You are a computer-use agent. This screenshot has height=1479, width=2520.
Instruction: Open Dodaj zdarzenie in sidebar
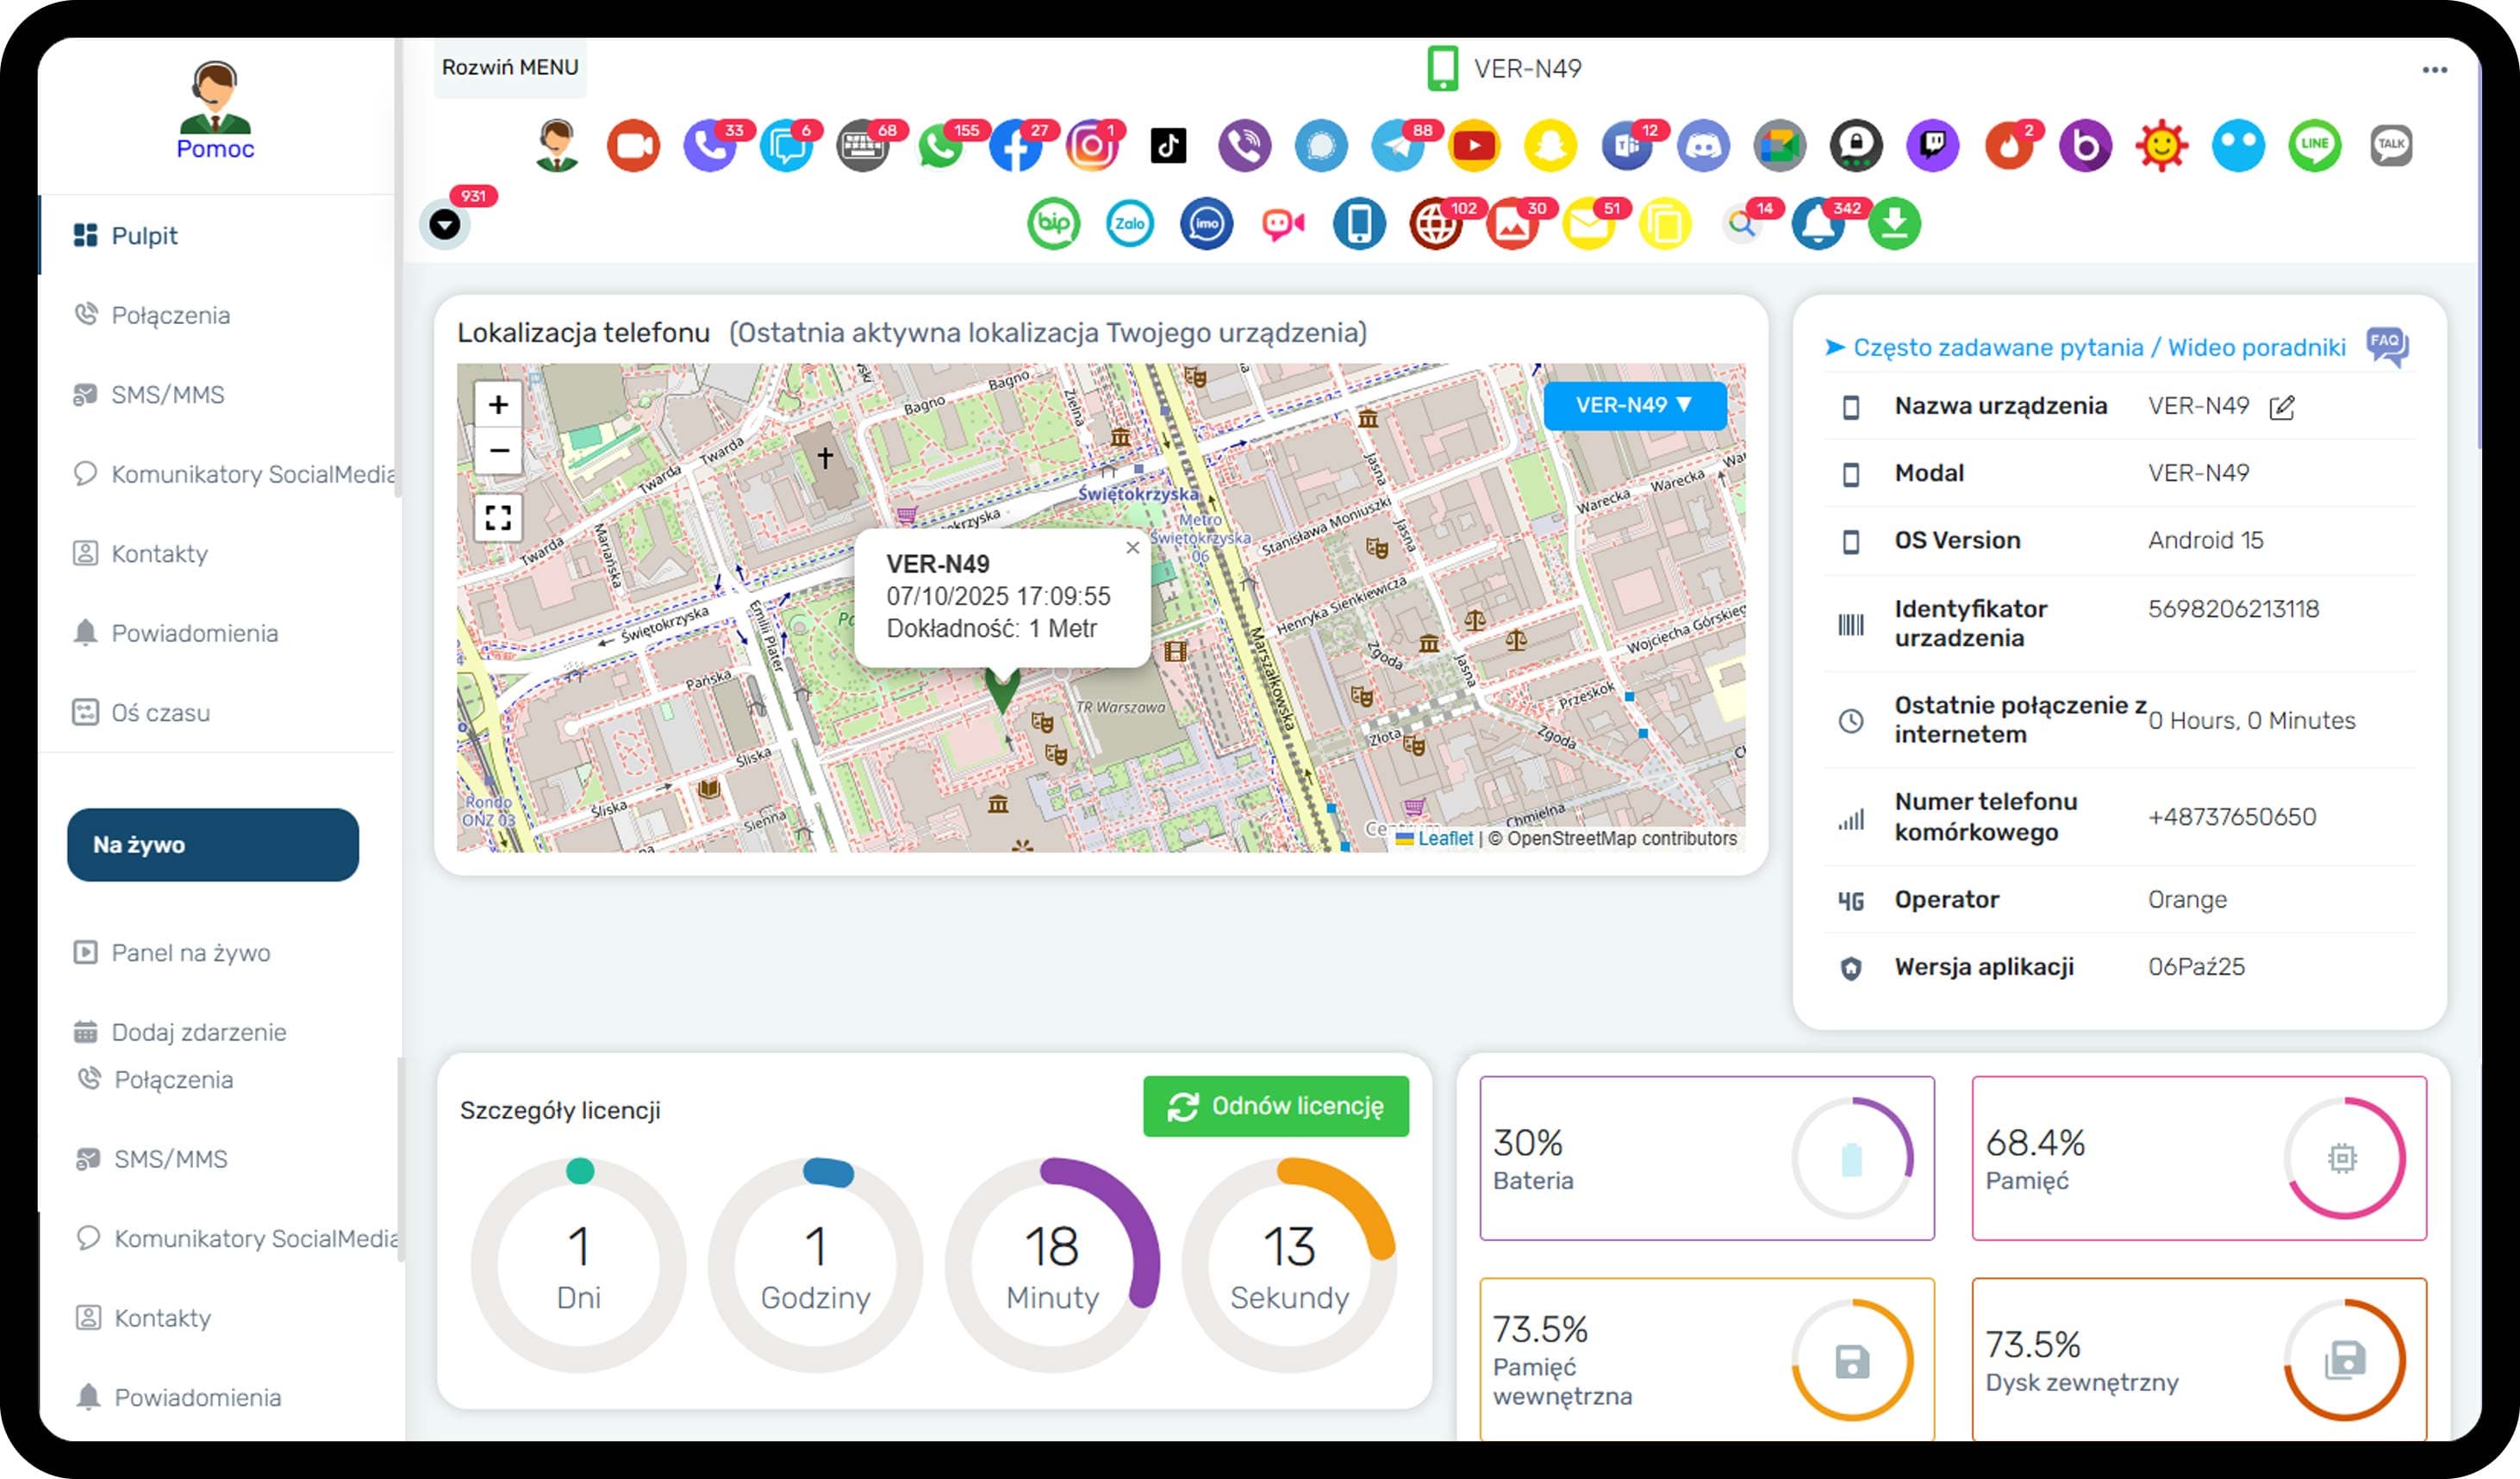(x=198, y=1032)
